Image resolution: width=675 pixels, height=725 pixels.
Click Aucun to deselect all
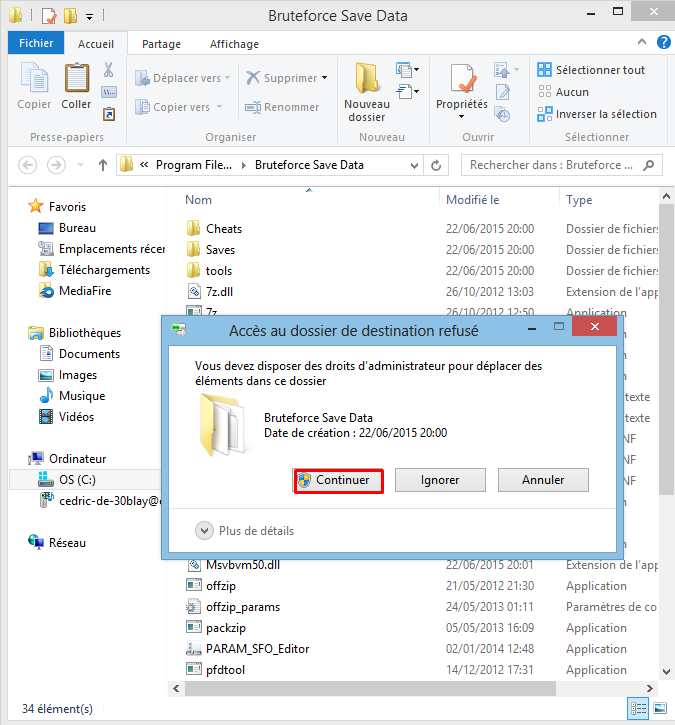(x=564, y=92)
